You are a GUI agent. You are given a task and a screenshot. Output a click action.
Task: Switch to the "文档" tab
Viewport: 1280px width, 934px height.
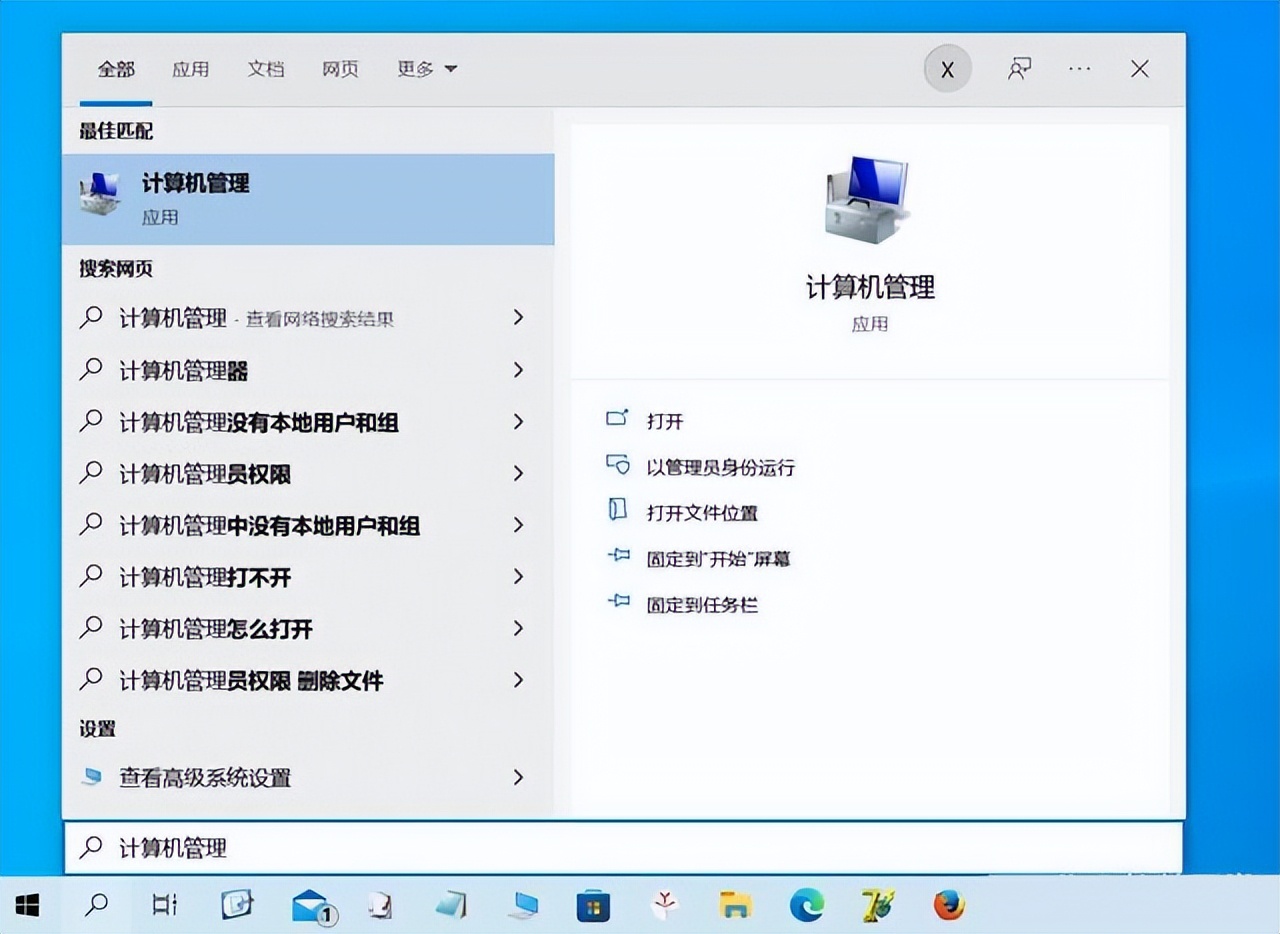pos(265,68)
